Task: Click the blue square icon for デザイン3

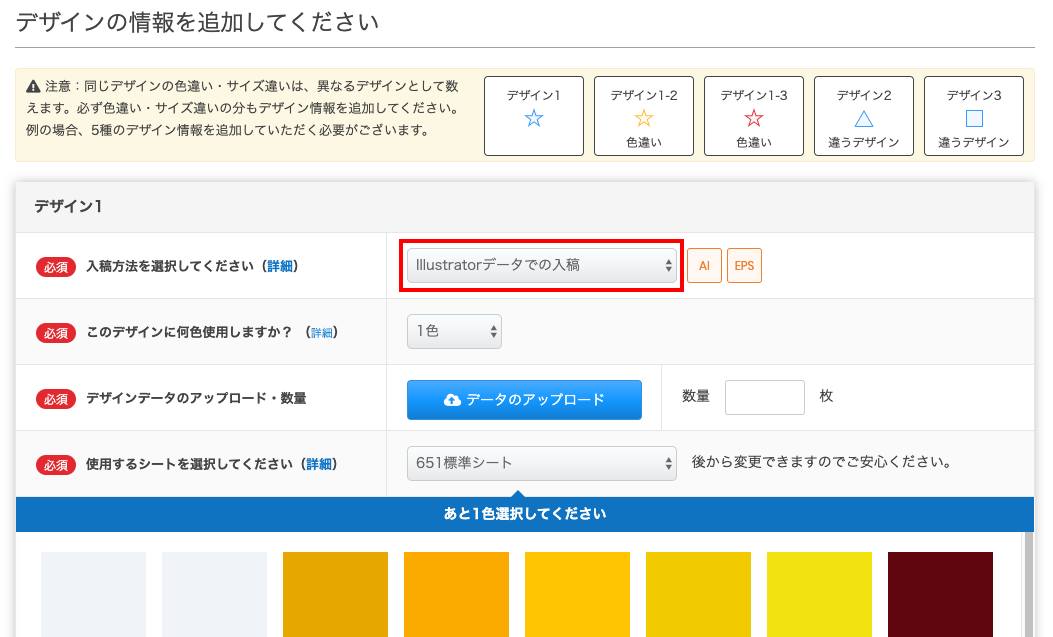Action: [x=973, y=119]
